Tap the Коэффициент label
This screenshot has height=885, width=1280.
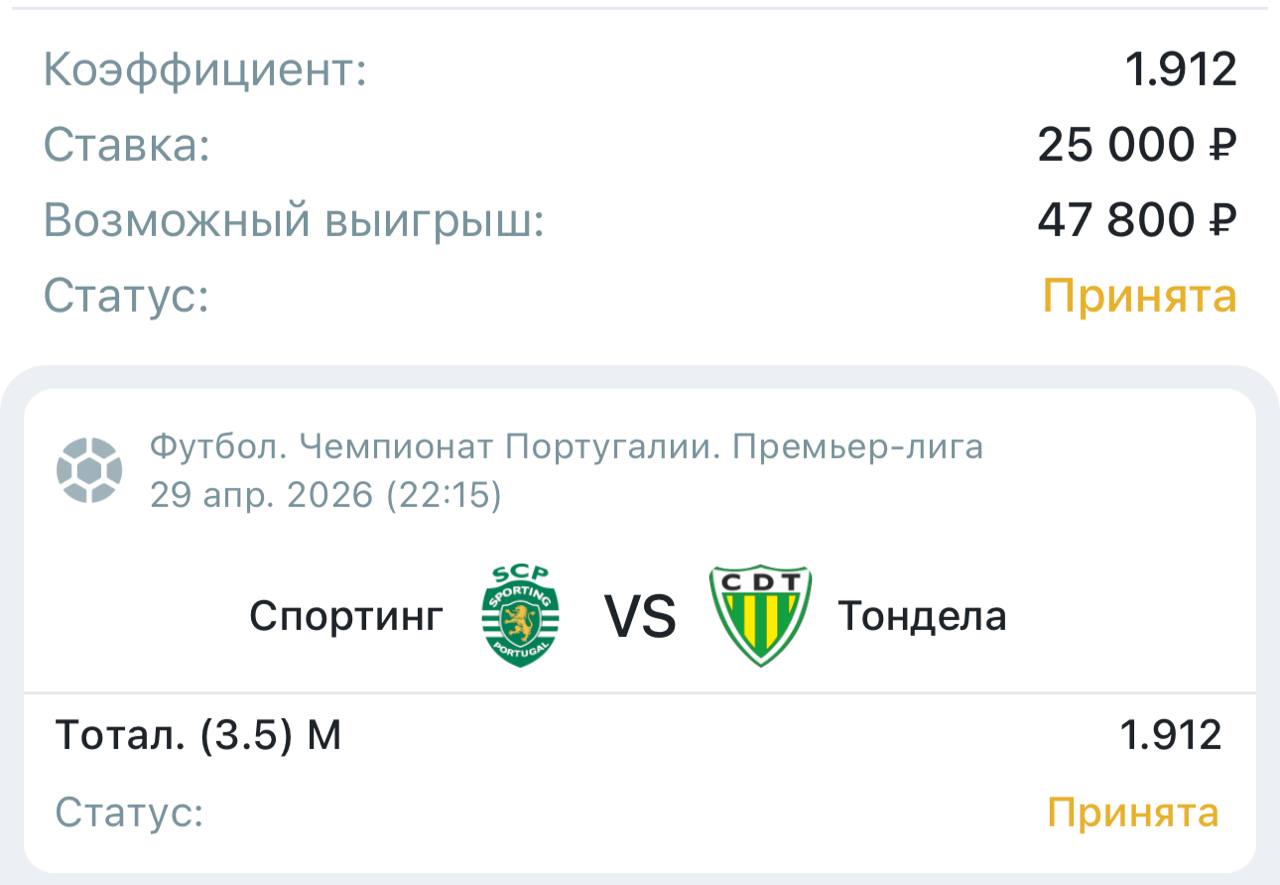pos(205,70)
